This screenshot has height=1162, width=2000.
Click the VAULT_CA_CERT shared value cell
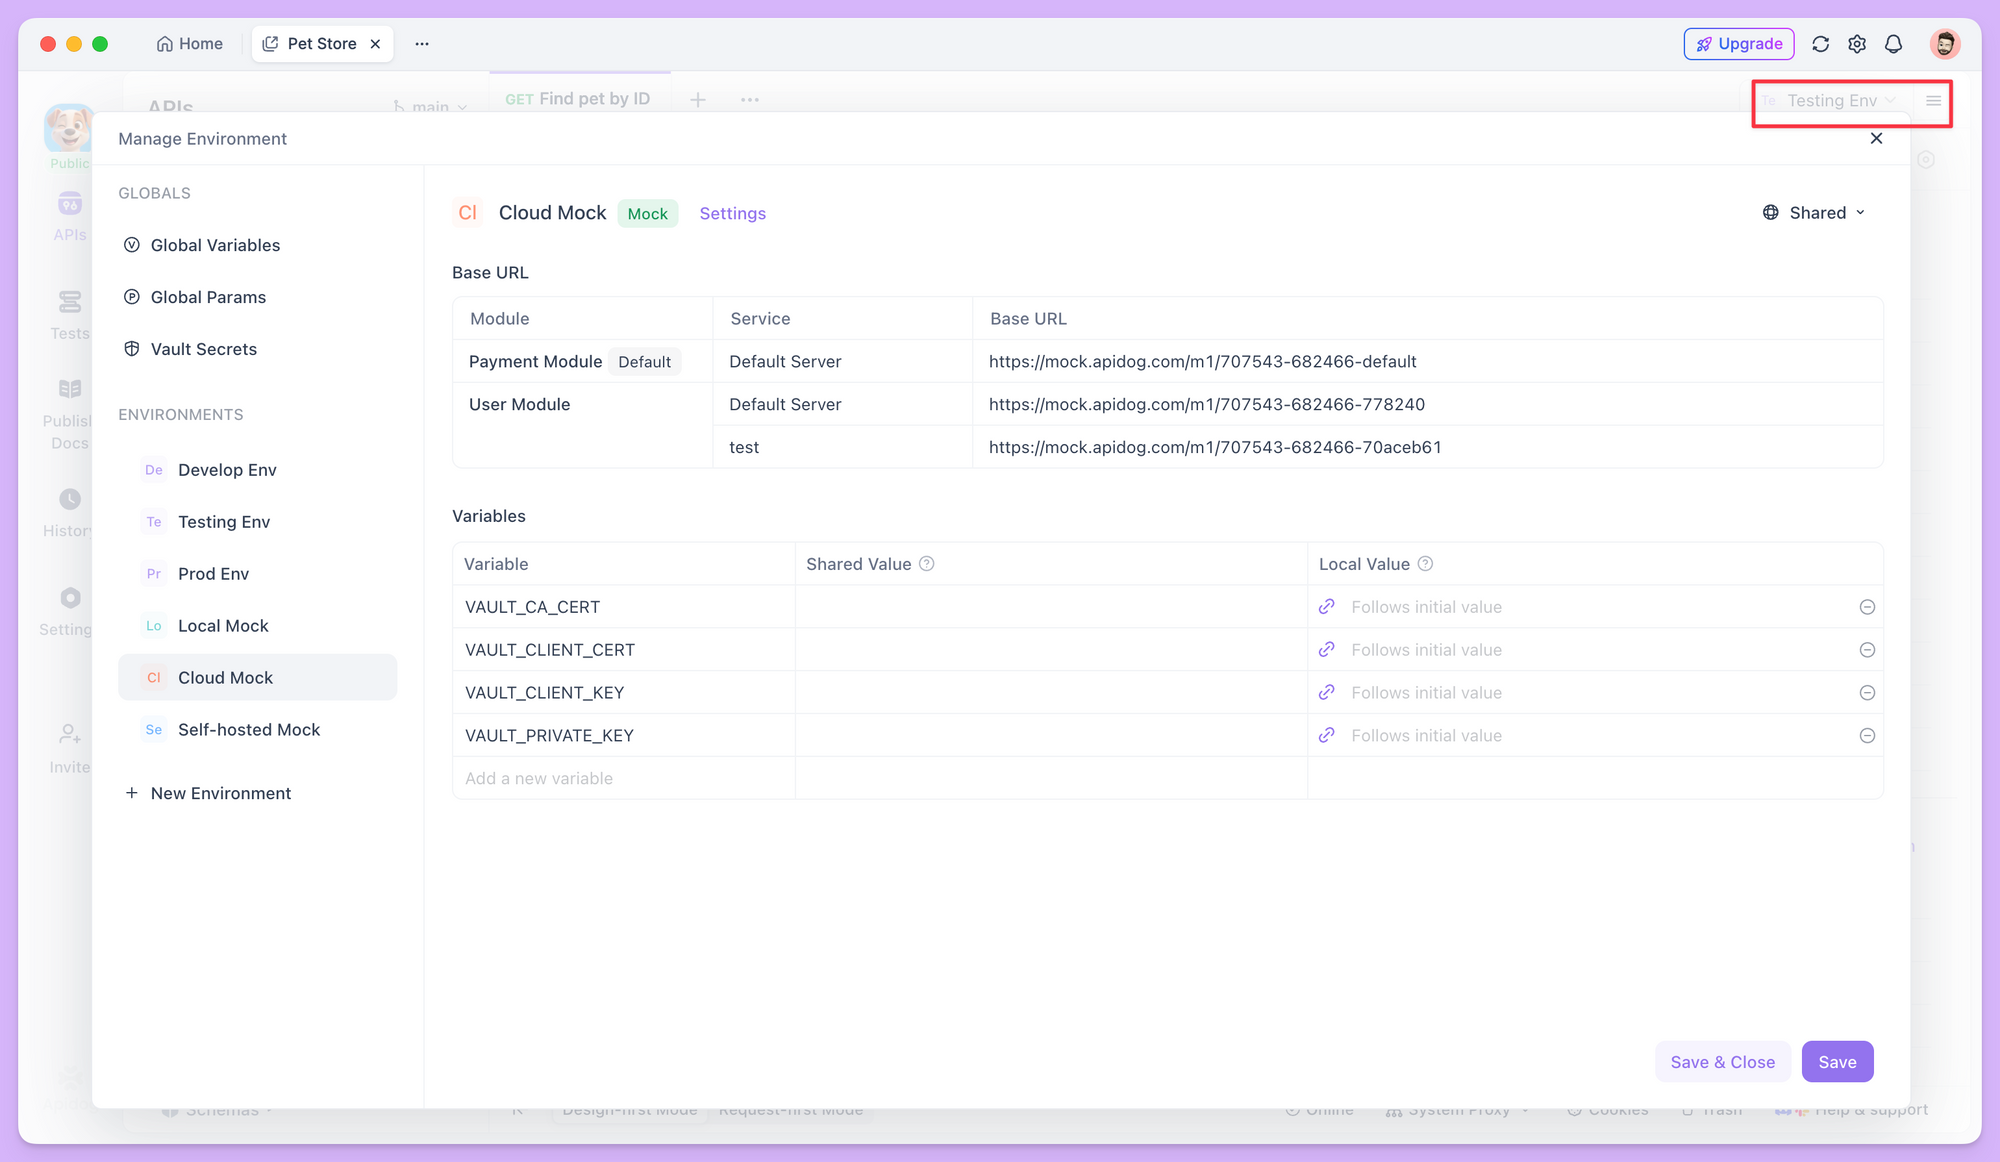click(x=1051, y=607)
